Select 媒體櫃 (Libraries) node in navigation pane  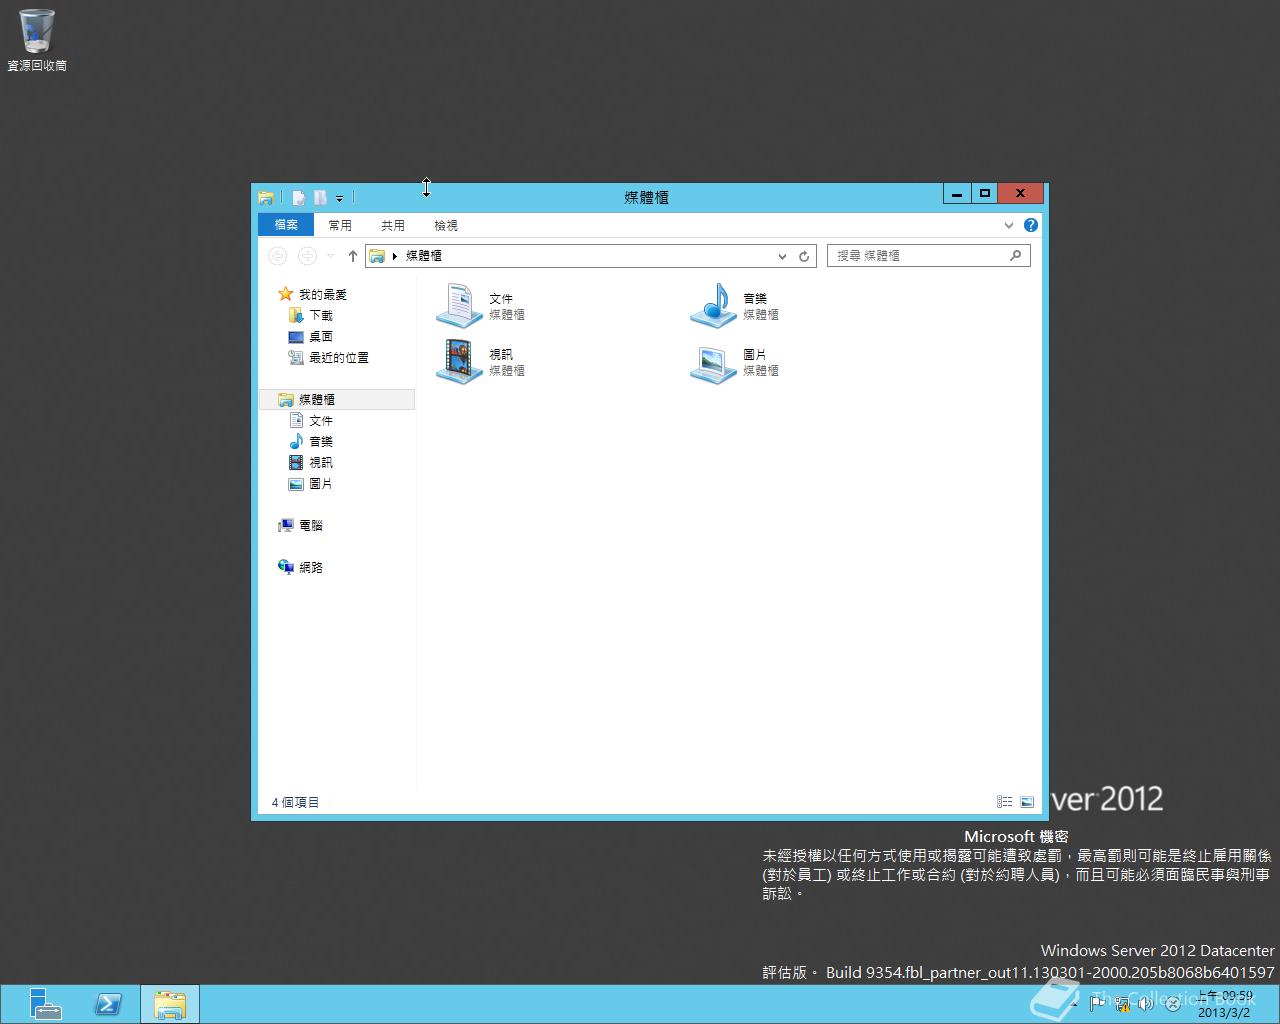[x=337, y=399]
